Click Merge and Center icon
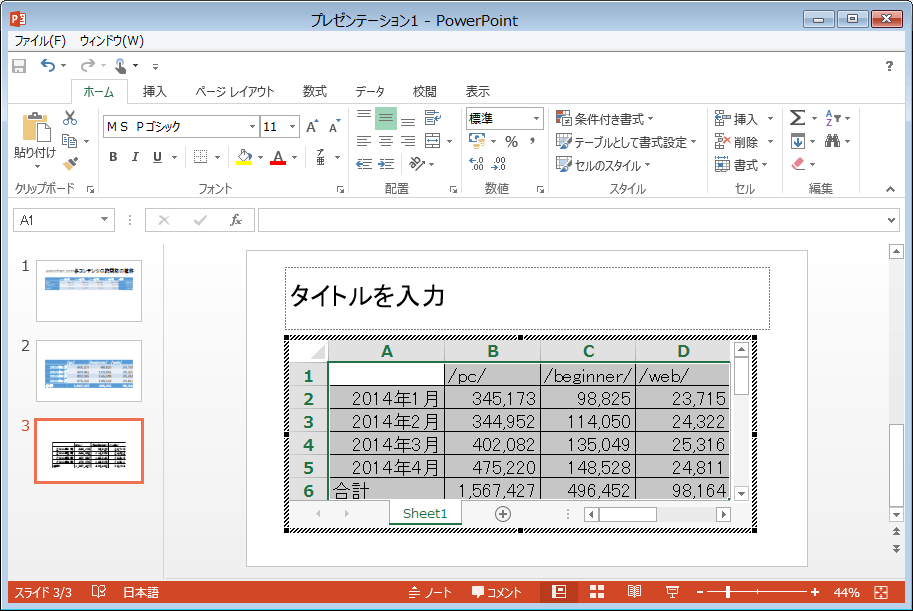This screenshot has width=913, height=611. pos(433,141)
